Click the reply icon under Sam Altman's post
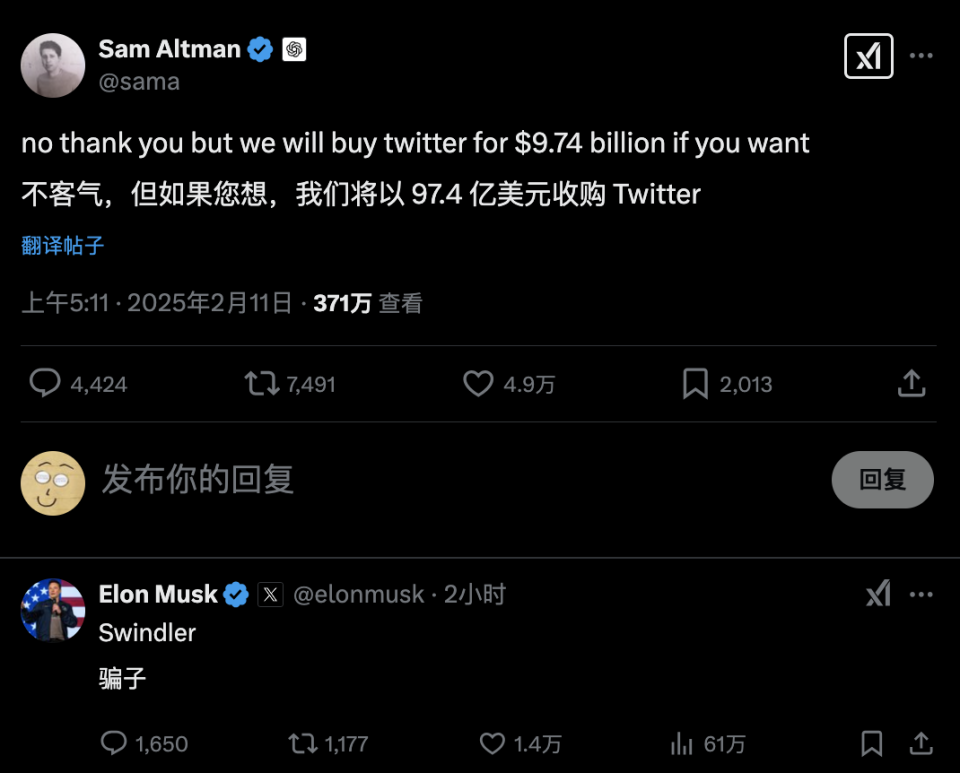The width and height of the screenshot is (960, 773). click(45, 383)
